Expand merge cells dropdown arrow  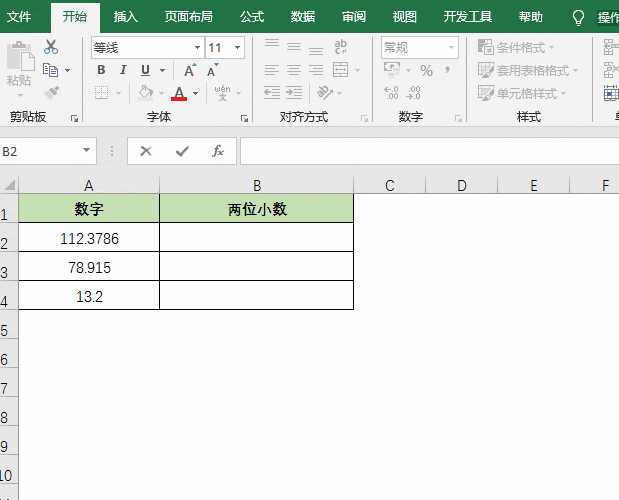358,71
